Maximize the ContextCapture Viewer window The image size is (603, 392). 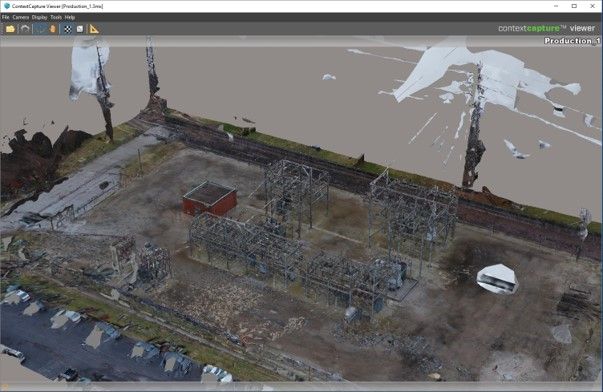[574, 6]
